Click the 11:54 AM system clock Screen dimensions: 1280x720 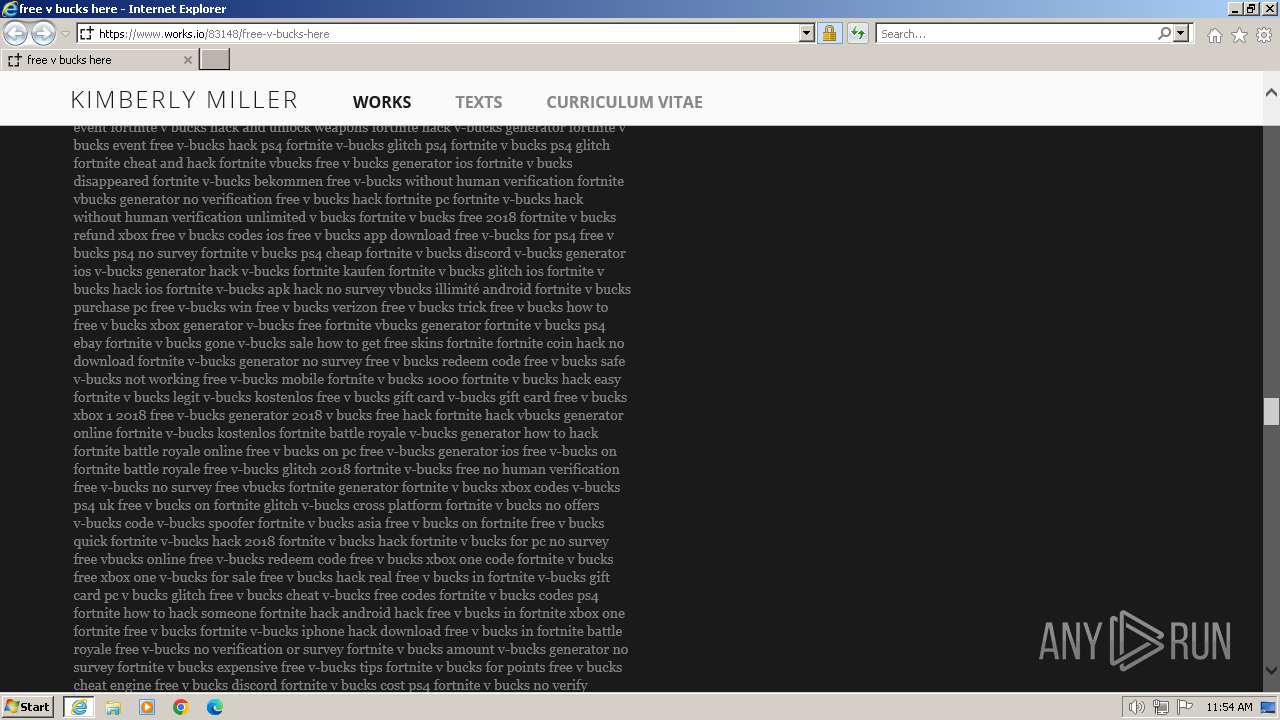(1229, 707)
